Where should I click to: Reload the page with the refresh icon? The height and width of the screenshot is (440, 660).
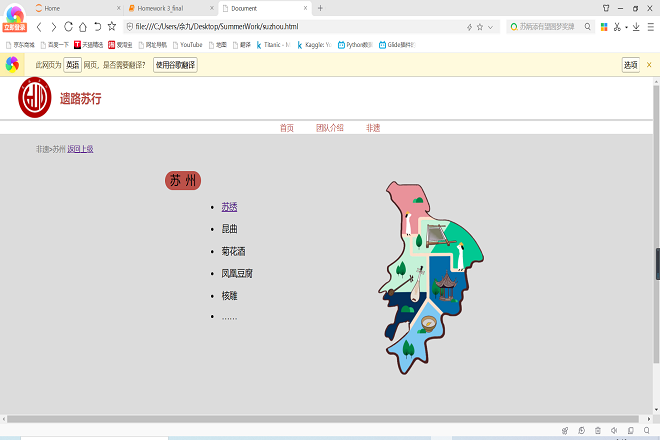[x=68, y=26]
